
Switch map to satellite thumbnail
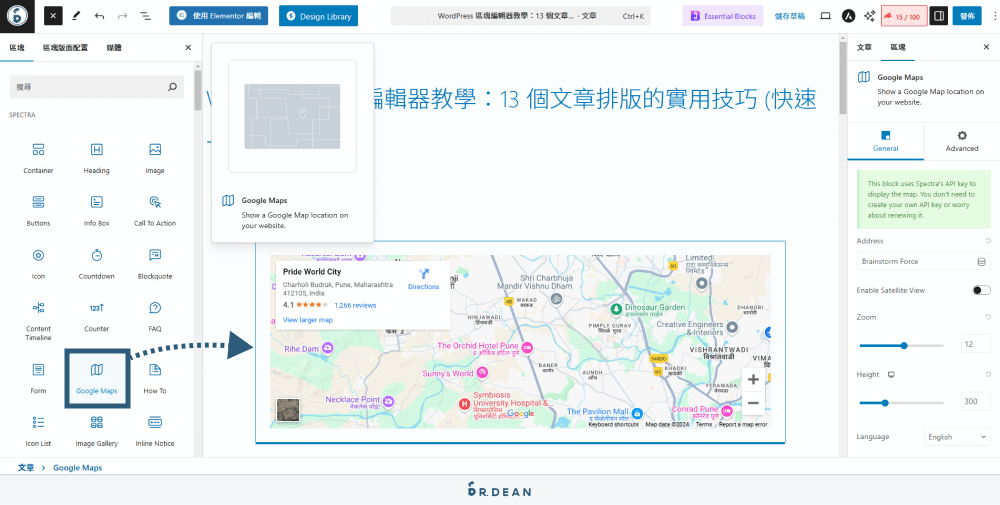pos(288,410)
